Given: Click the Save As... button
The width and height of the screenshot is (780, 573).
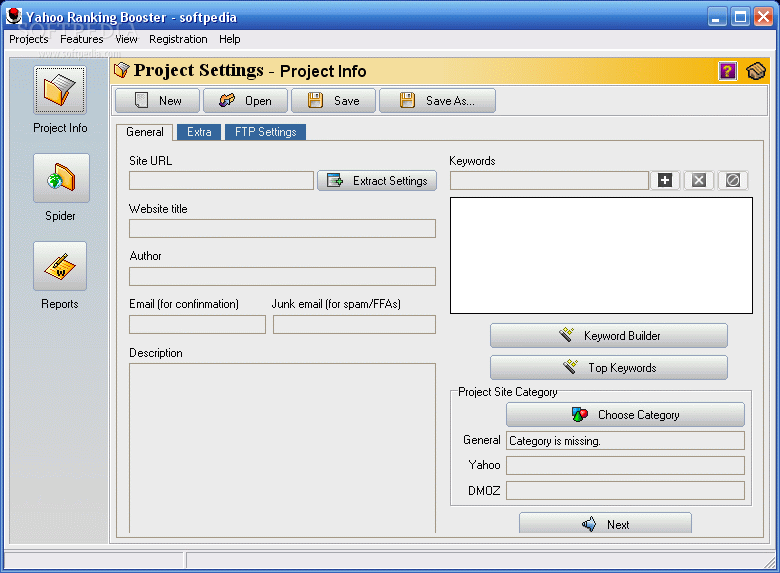Looking at the screenshot, I should tap(437, 101).
